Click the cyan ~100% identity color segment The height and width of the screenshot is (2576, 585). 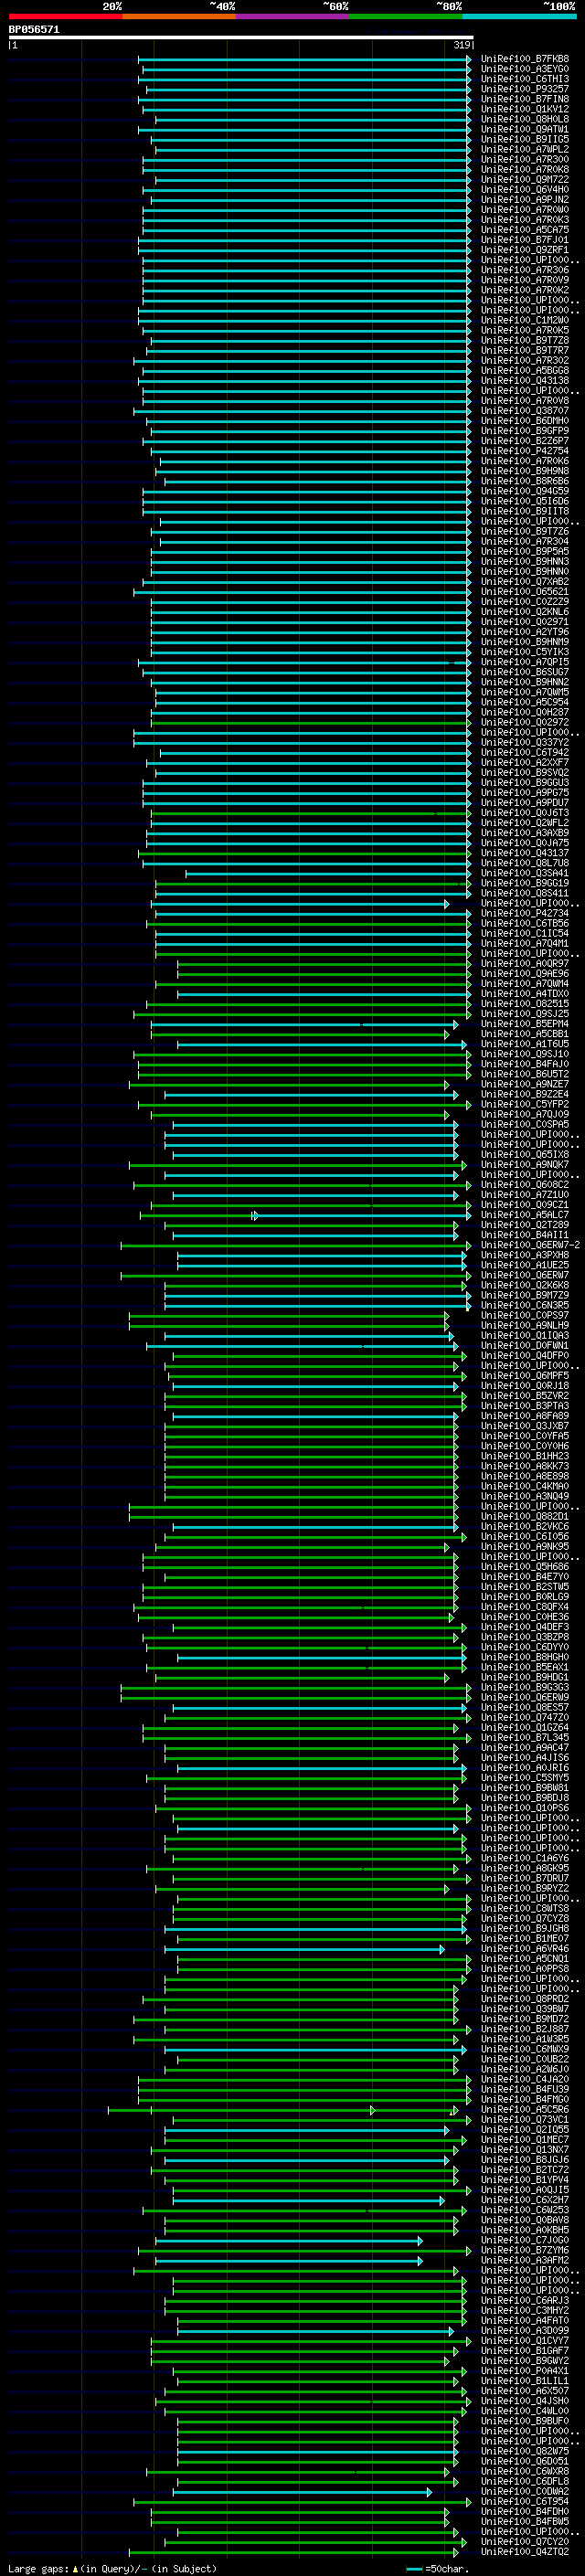point(519,16)
